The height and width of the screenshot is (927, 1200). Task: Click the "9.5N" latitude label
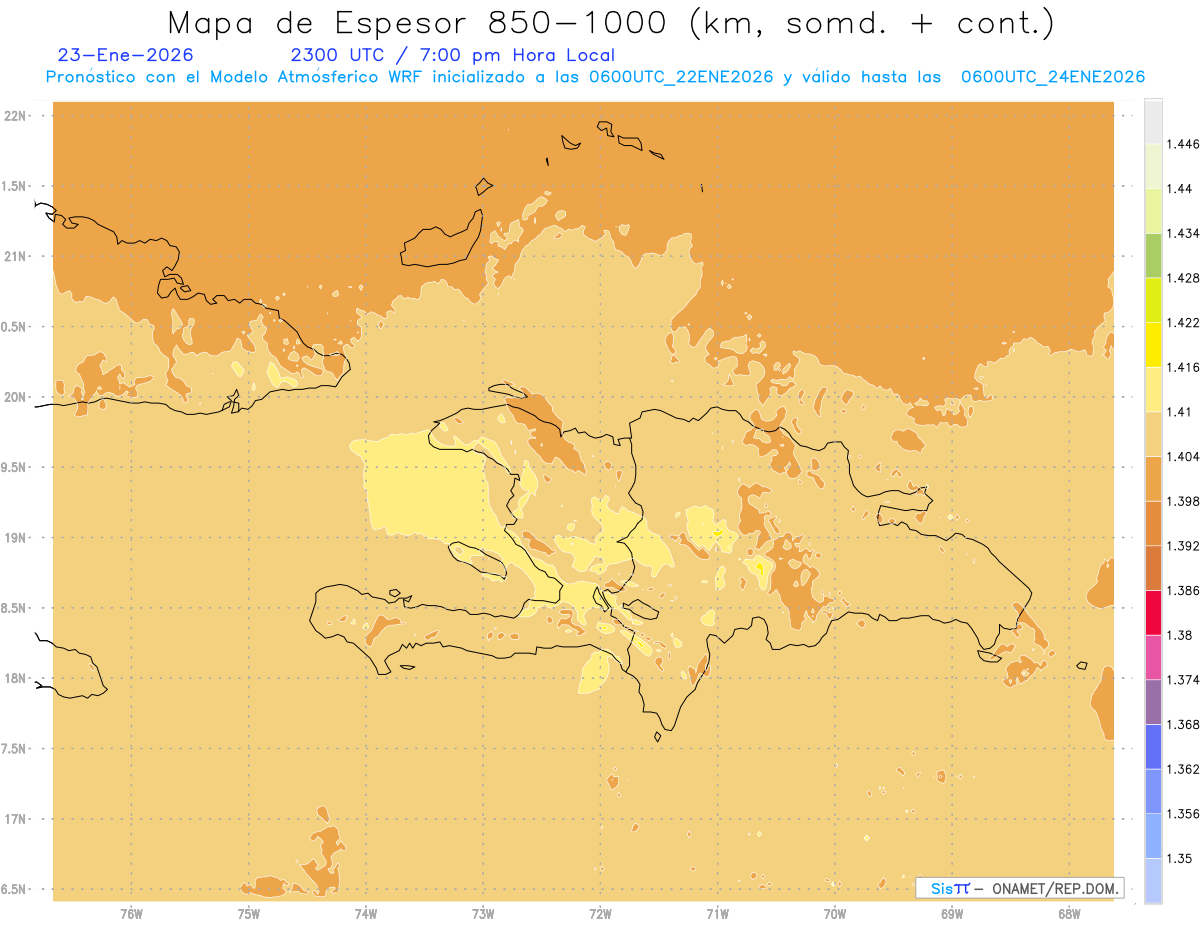point(15,468)
